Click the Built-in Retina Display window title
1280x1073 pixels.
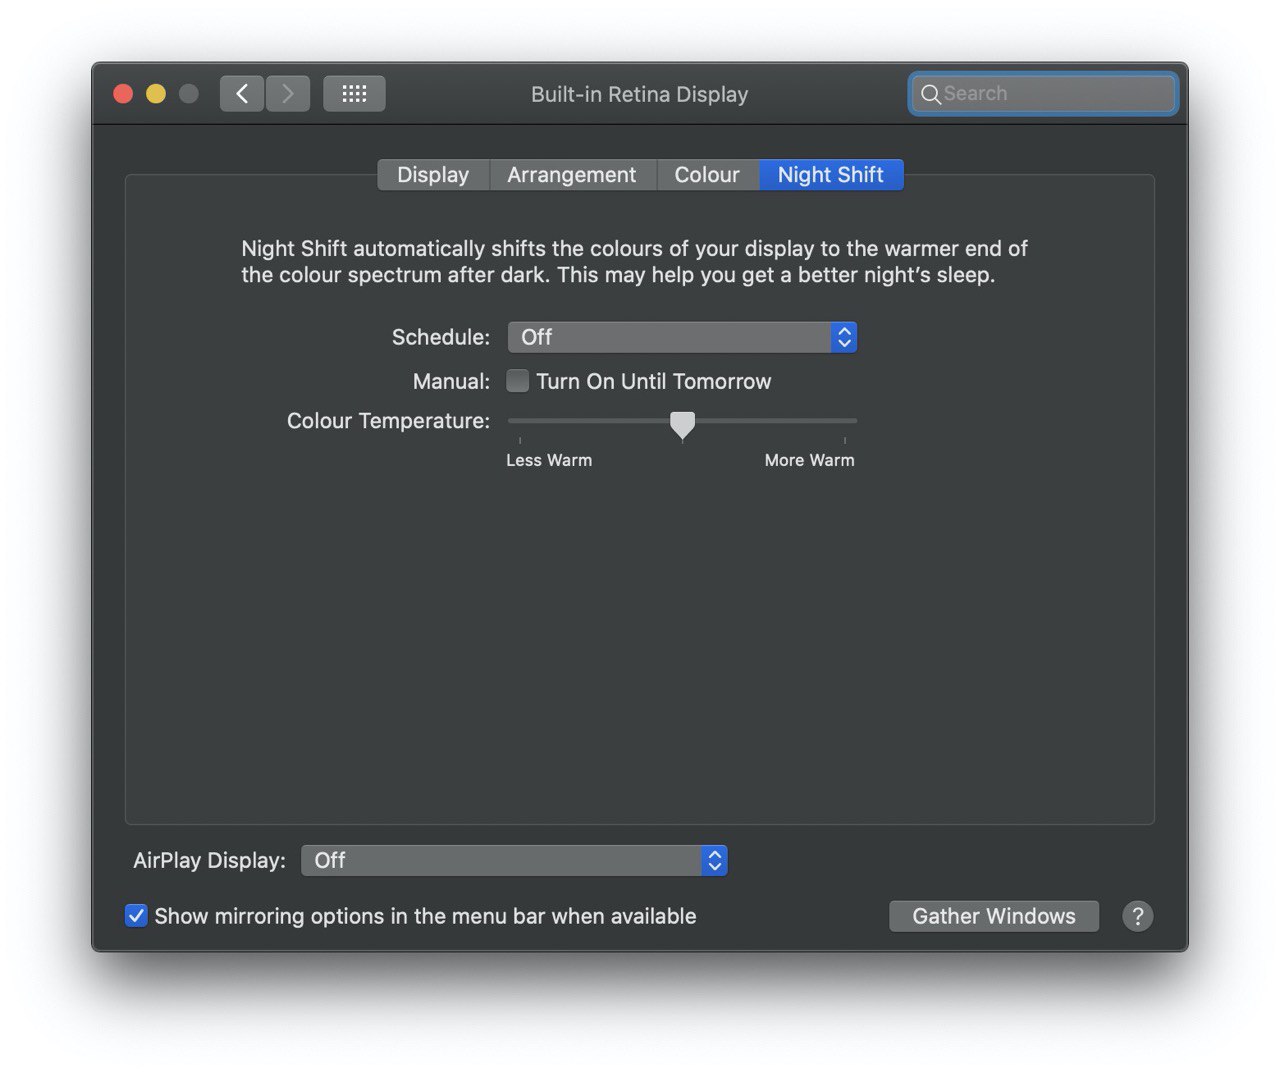(x=640, y=94)
